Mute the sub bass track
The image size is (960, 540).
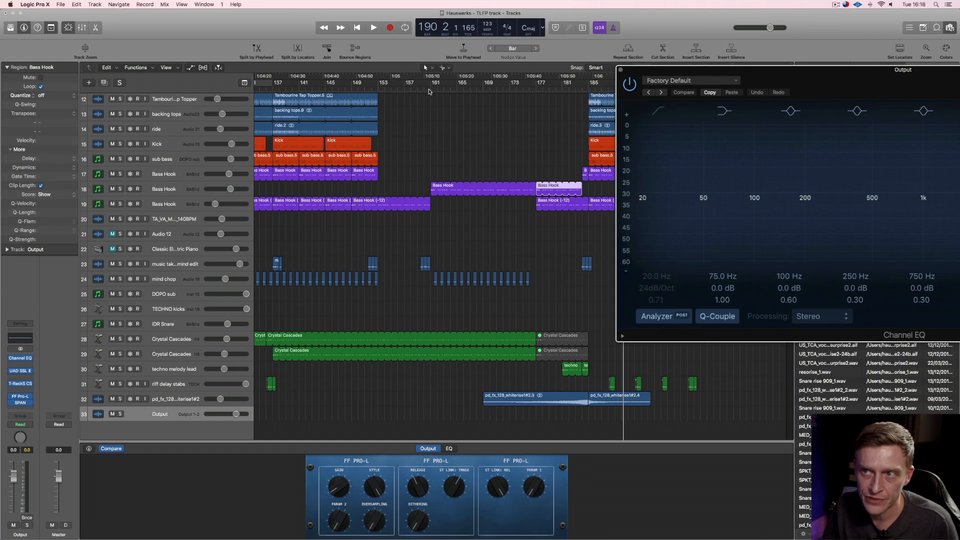[x=112, y=159]
